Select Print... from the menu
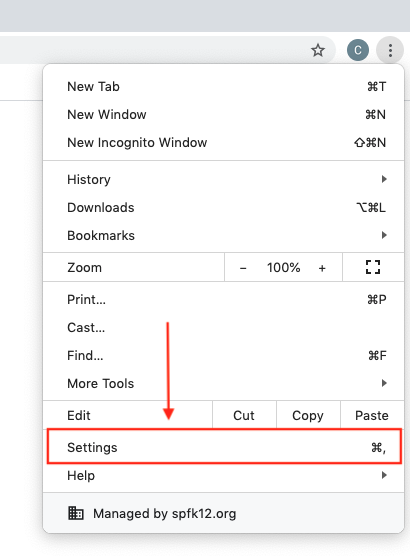This screenshot has width=410, height=557. 223,299
